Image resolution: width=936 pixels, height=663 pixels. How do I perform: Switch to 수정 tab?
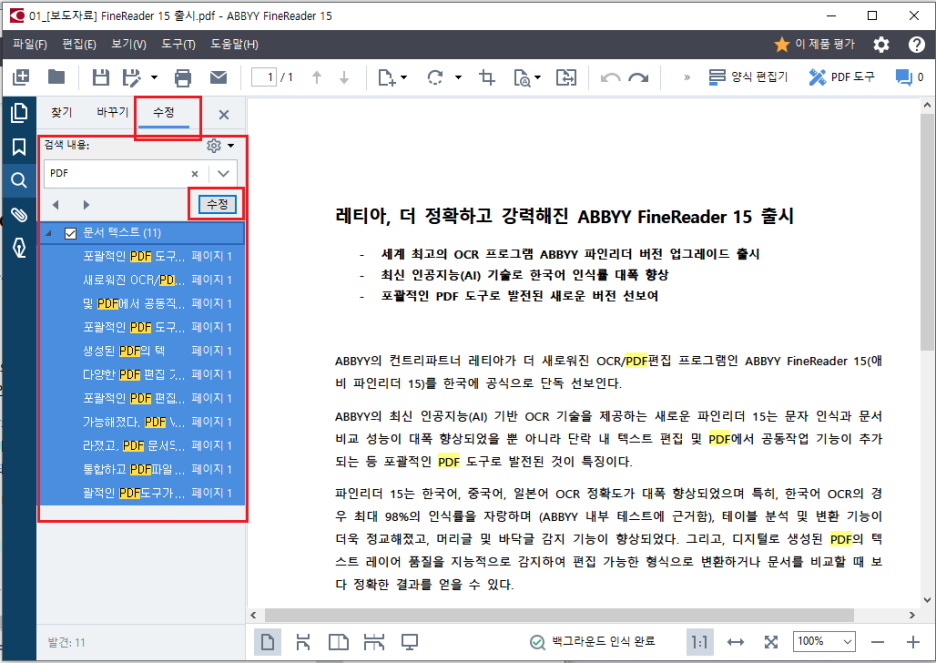(164, 112)
